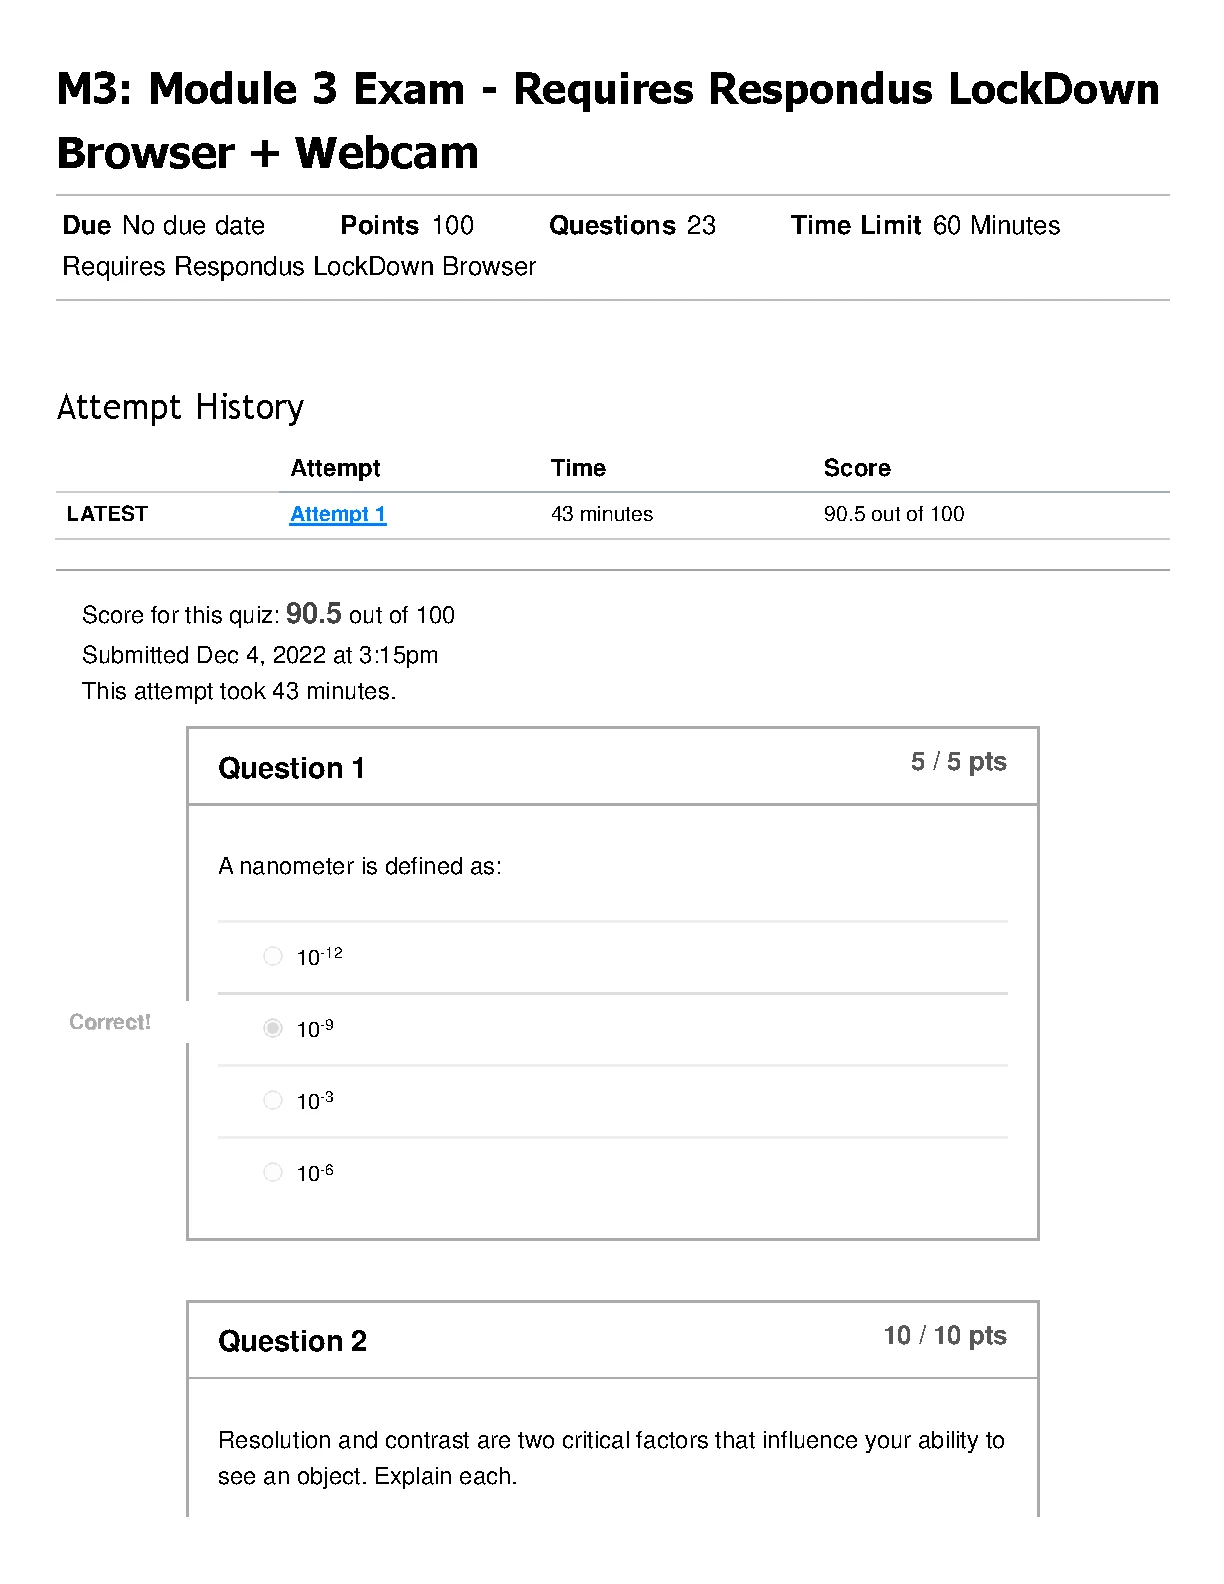Choose the 10^-6 answer radio button
Image resolution: width=1224 pixels, height=1584 pixels.
273,1172
